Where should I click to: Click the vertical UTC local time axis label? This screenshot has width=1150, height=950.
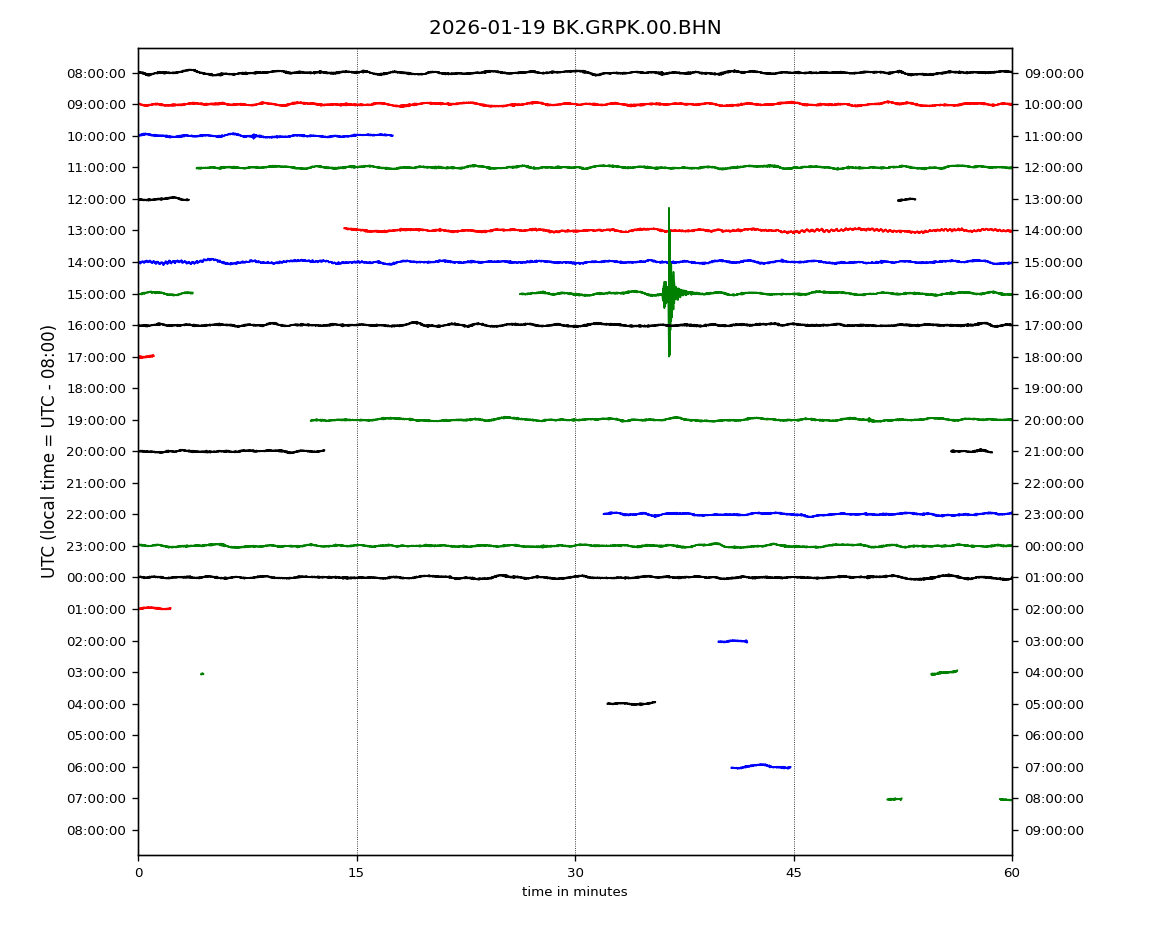coord(49,451)
